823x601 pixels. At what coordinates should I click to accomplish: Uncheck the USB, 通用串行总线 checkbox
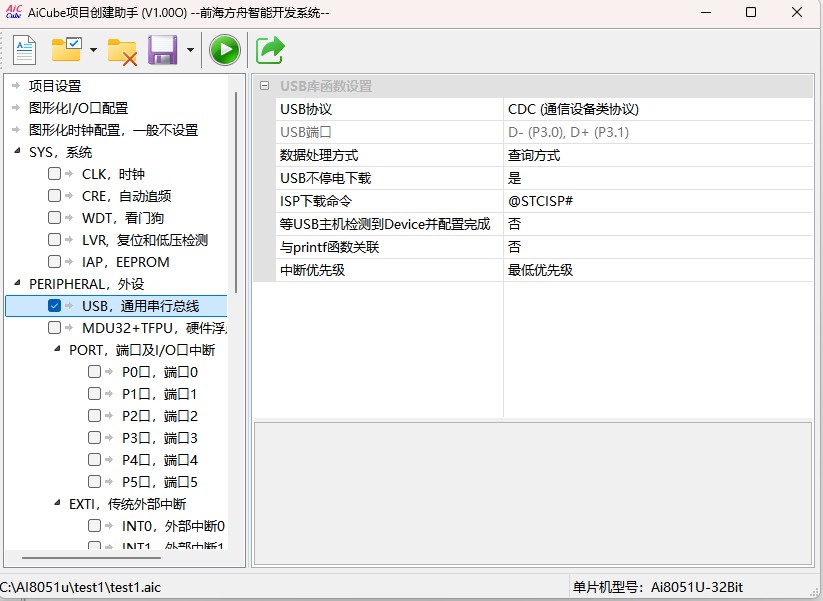click(x=54, y=305)
